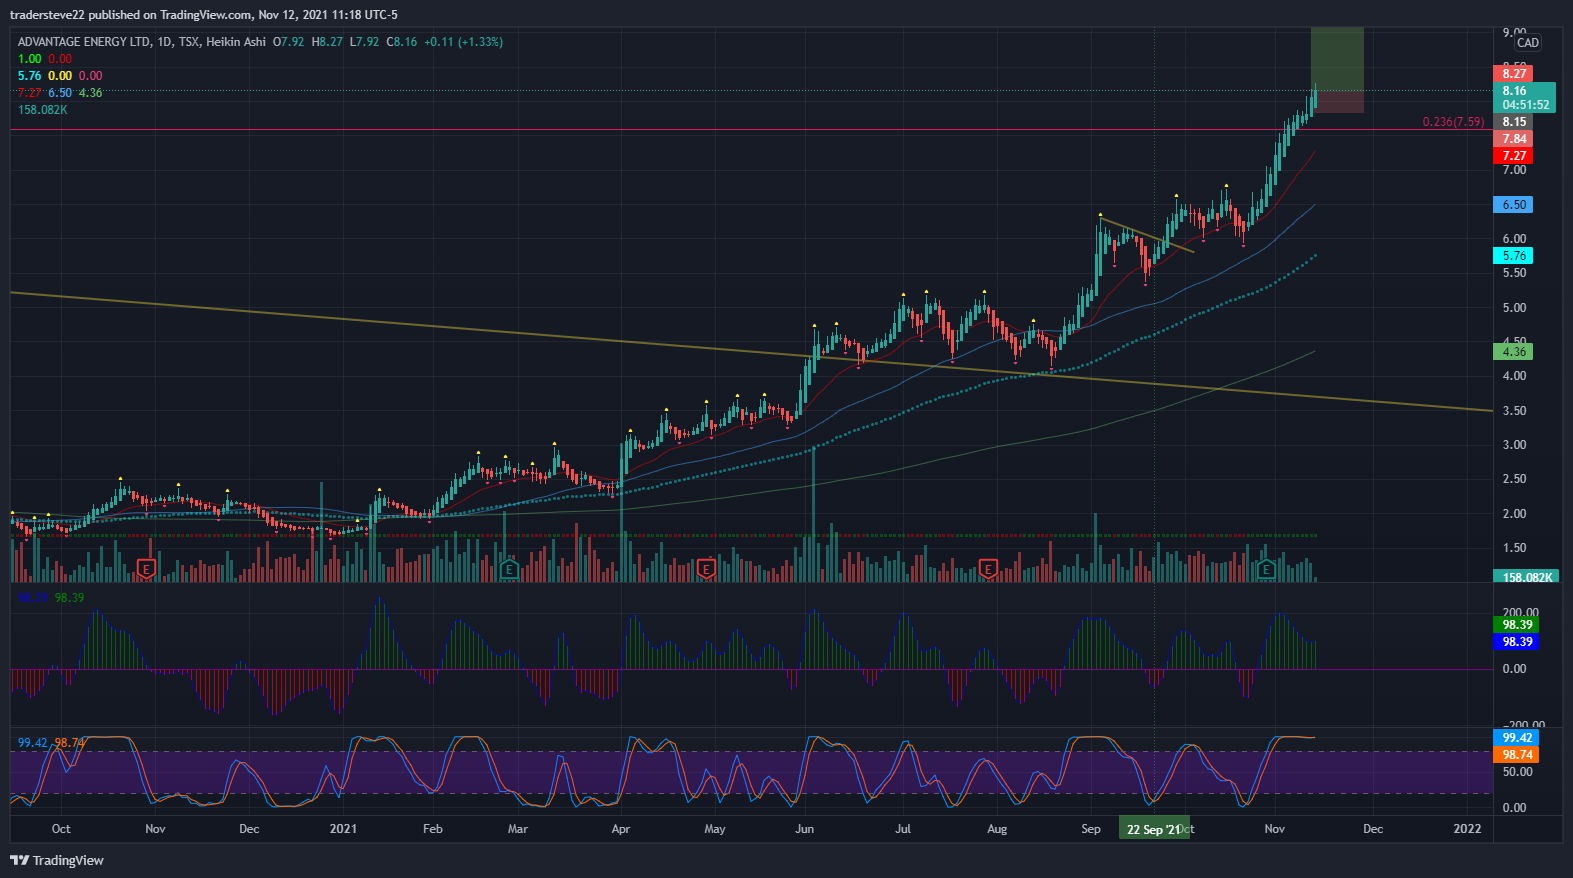This screenshot has height=878, width=1573.
Task: Click the 98.74 stochastic legend value at pane left
Action: coord(68,743)
